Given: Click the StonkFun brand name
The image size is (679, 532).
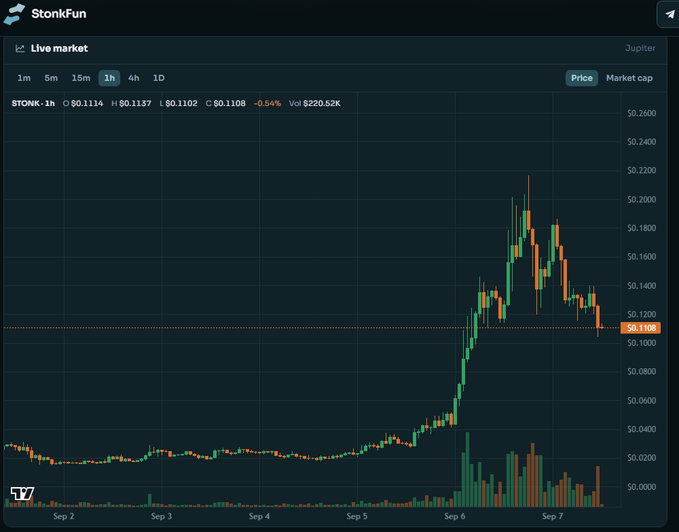Looking at the screenshot, I should 59,14.
